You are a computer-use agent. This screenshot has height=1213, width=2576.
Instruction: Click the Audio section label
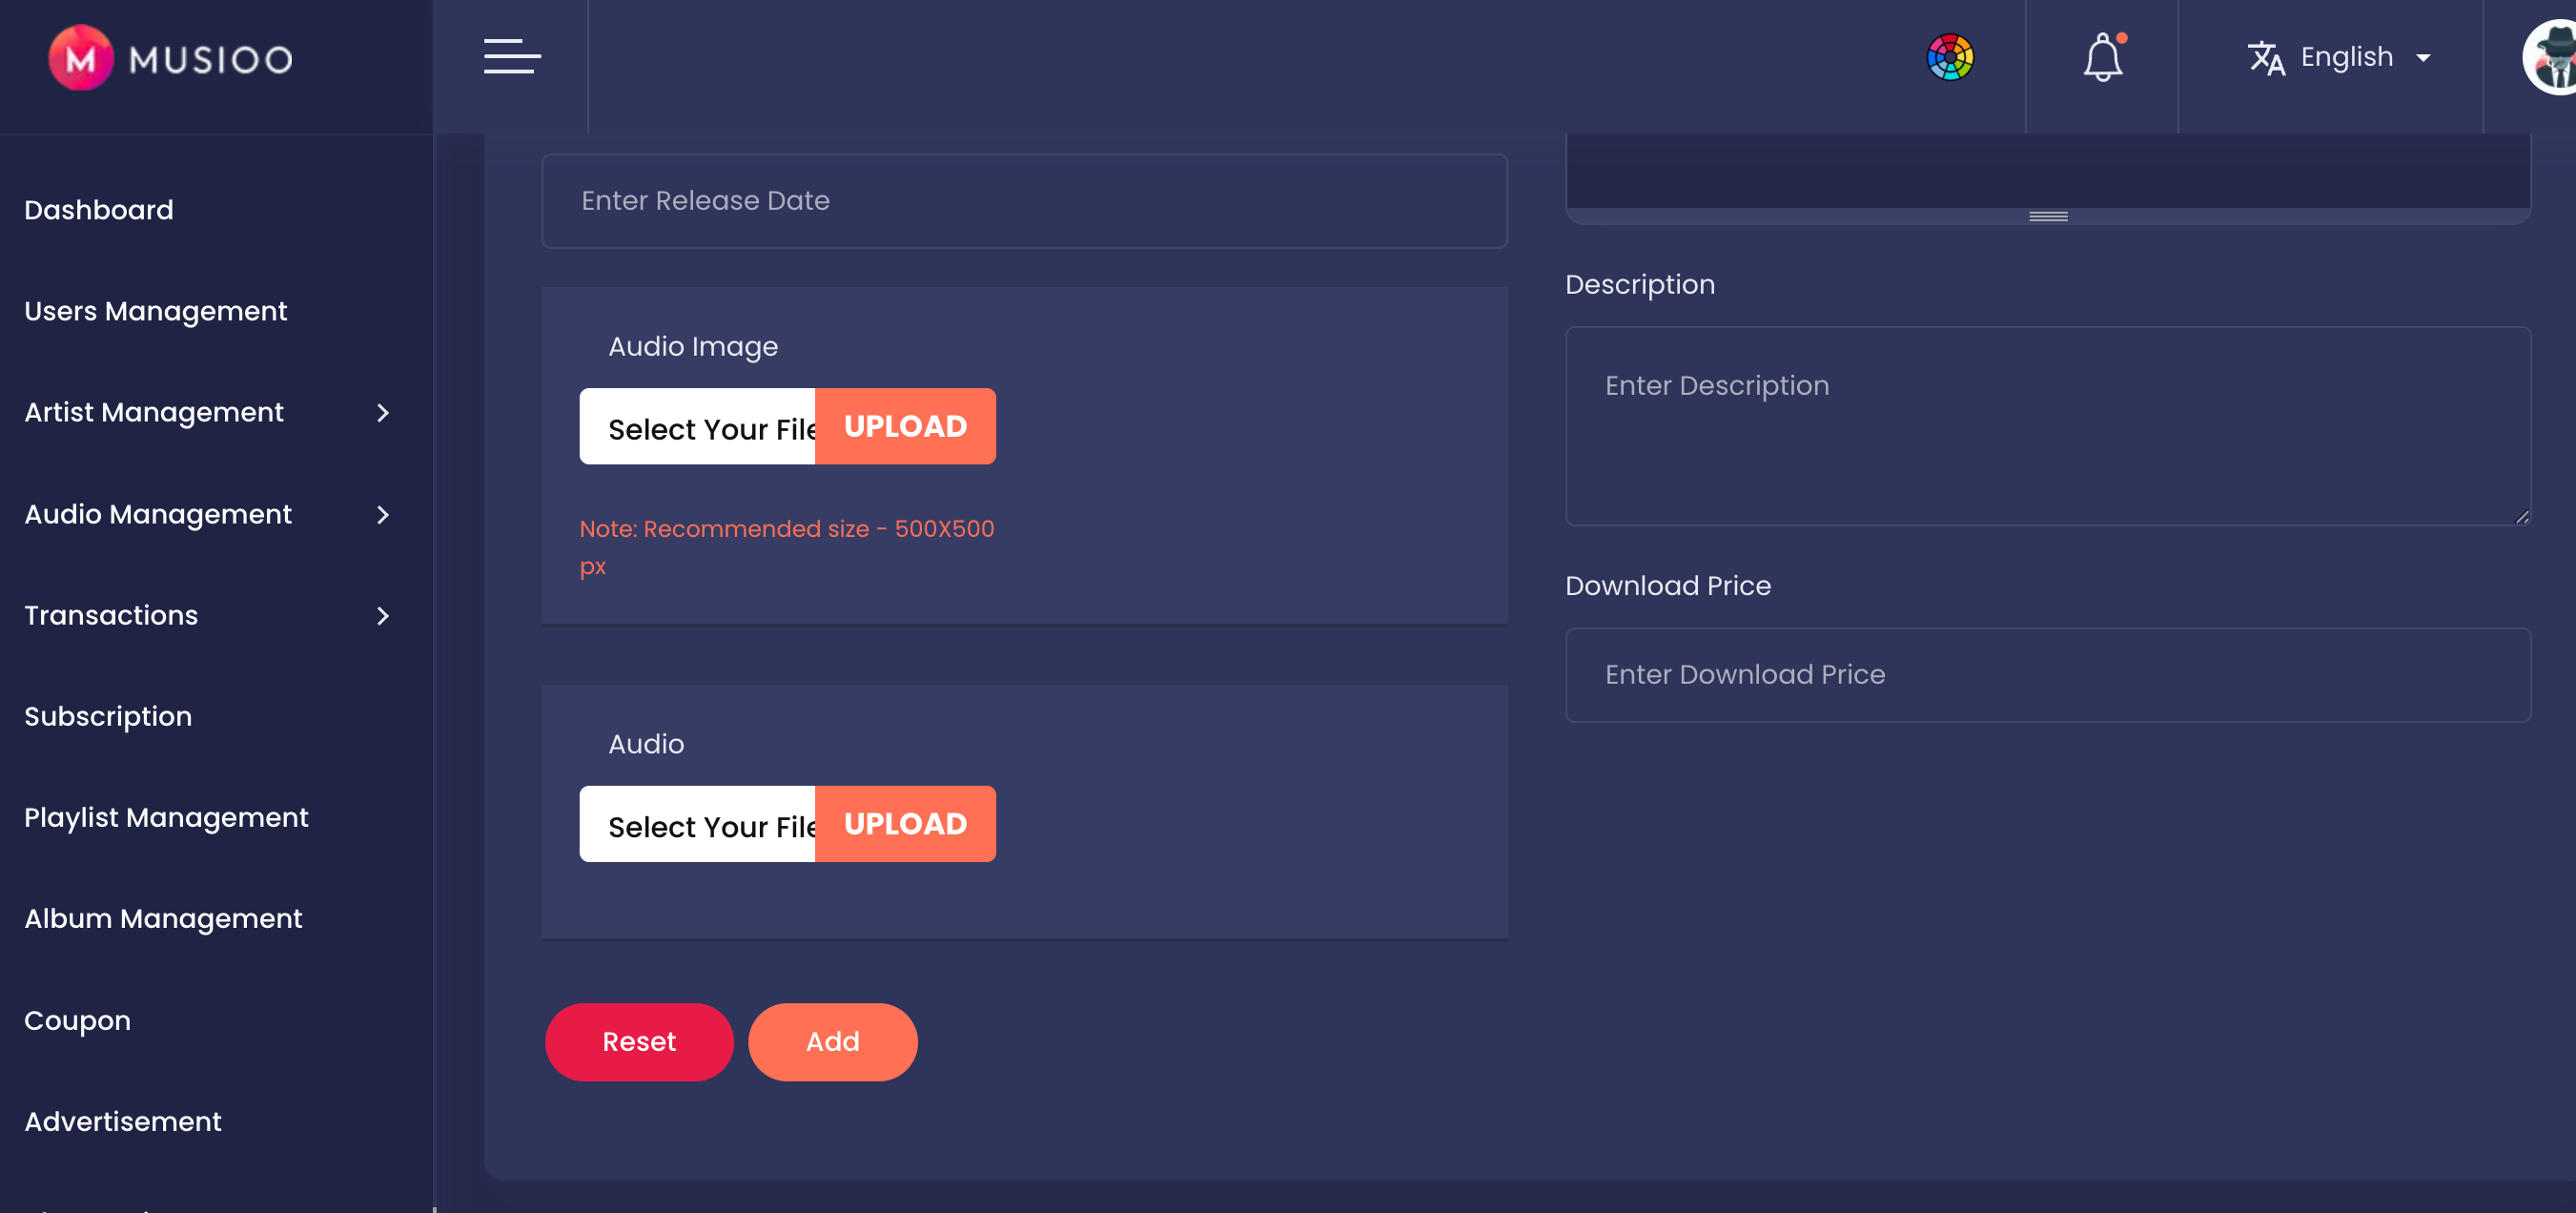(646, 744)
